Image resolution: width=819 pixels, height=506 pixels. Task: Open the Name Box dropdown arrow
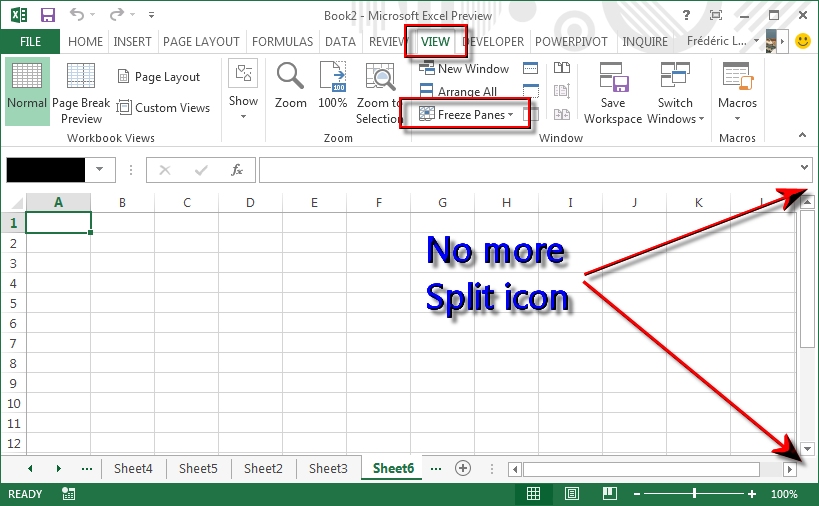[x=99, y=169]
